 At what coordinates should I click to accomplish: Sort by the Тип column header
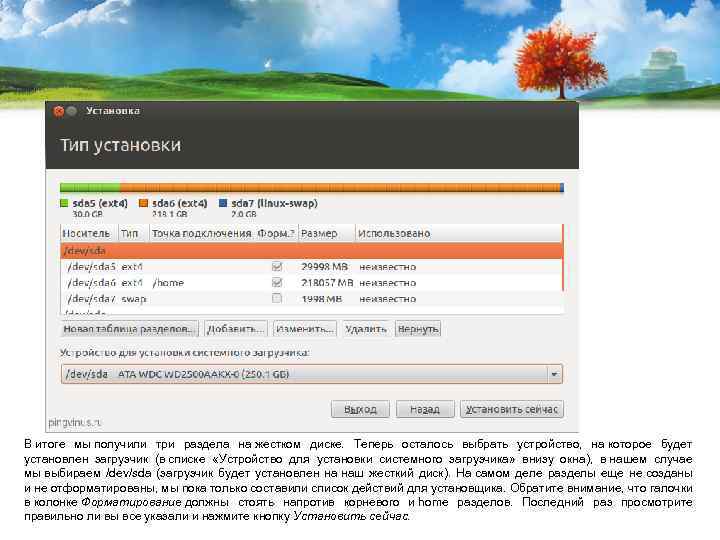pos(134,233)
